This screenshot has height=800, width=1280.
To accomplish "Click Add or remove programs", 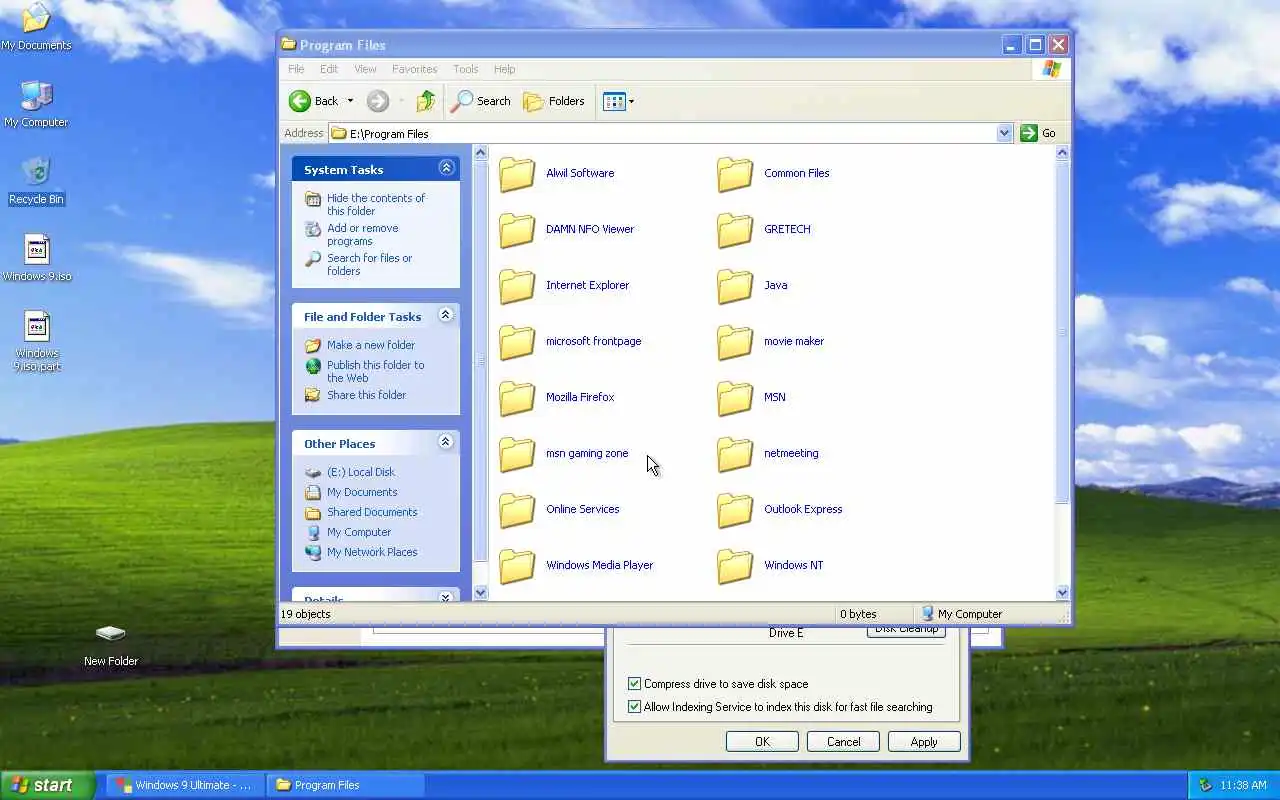I will pyautogui.click(x=362, y=234).
